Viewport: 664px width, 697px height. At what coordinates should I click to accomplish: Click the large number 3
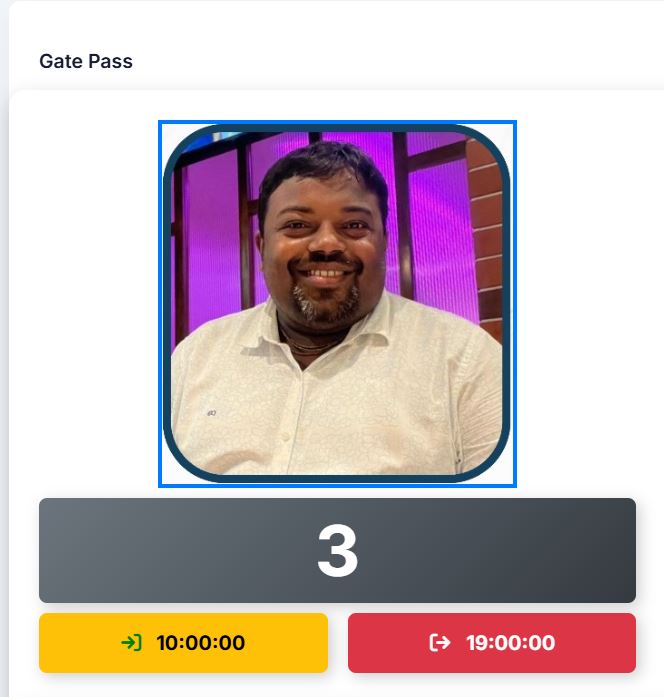point(338,550)
